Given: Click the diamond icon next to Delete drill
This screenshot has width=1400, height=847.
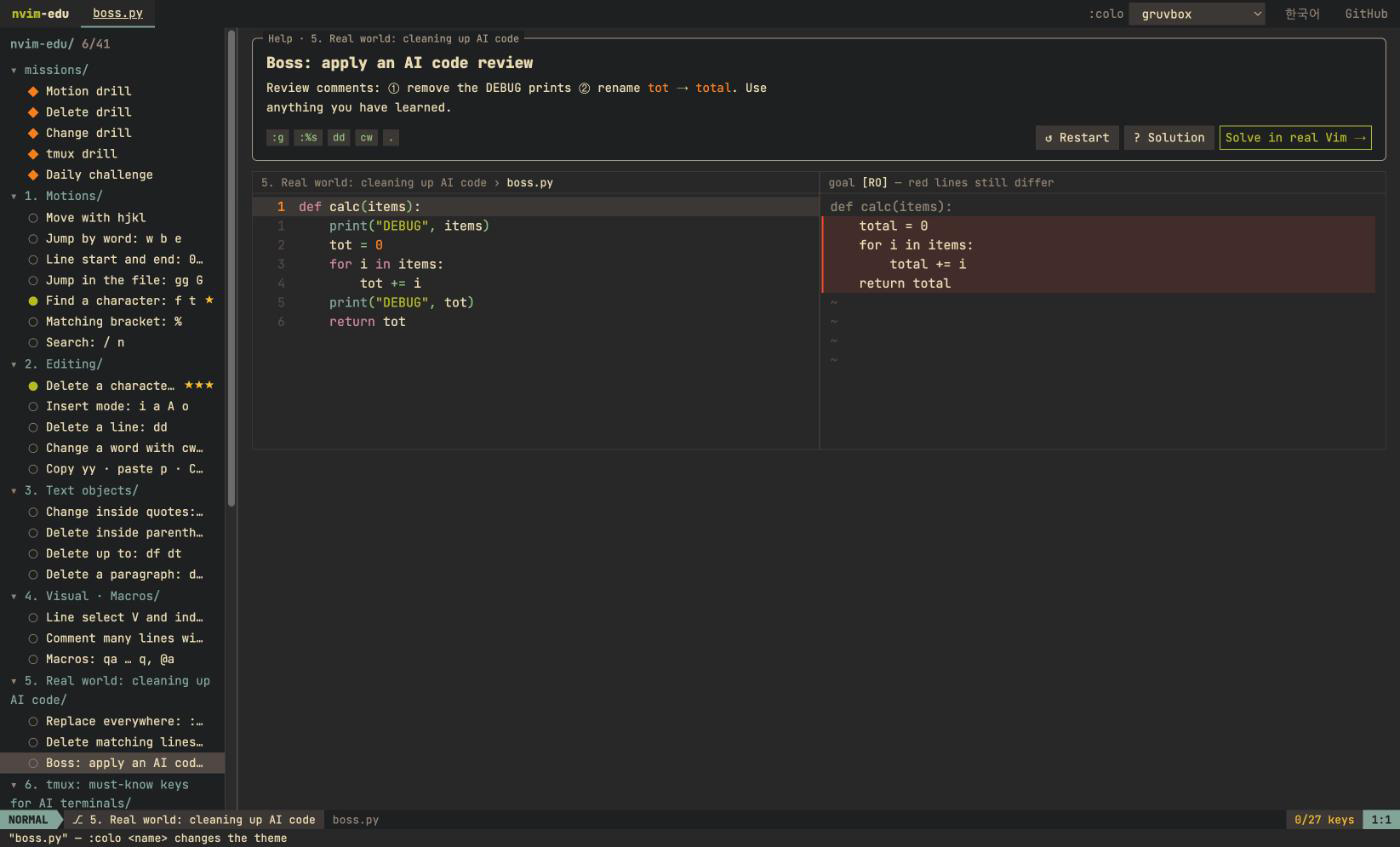Looking at the screenshot, I should click(33, 112).
